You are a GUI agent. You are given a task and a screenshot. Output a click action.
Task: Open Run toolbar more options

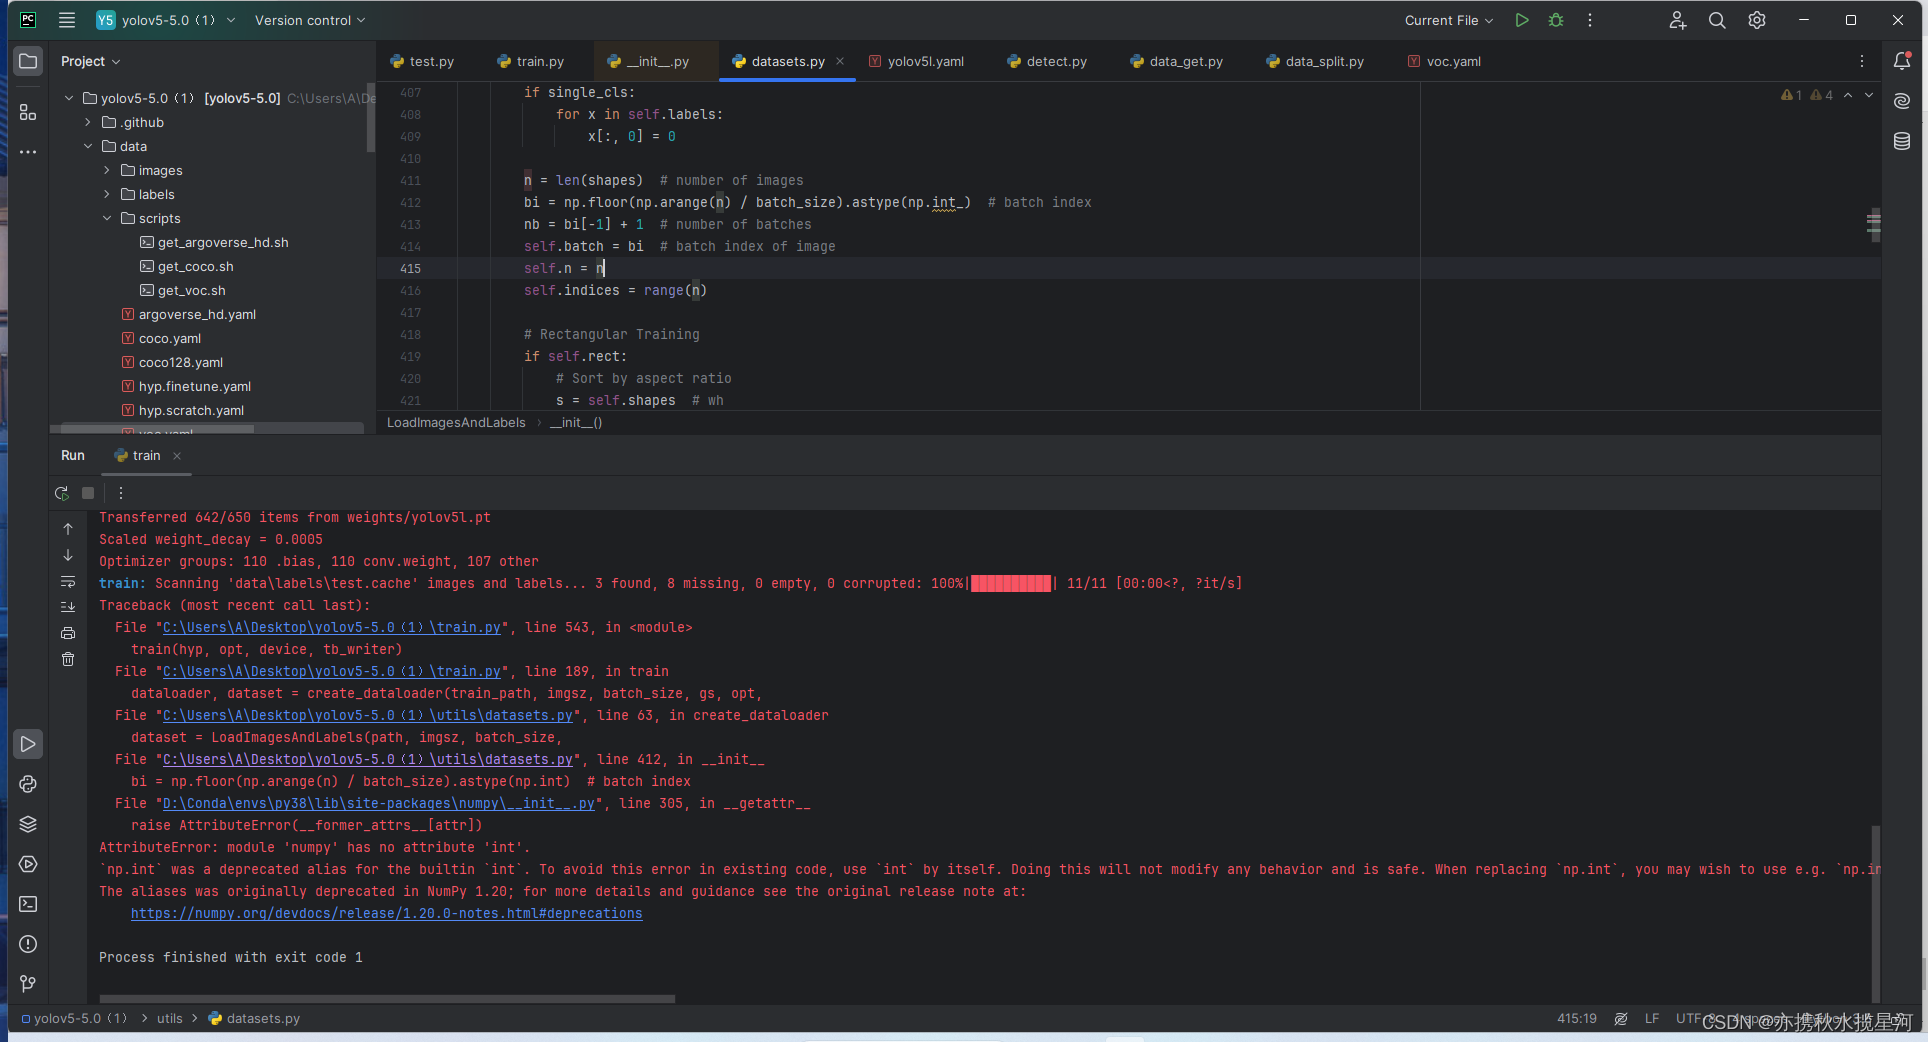tap(121, 493)
